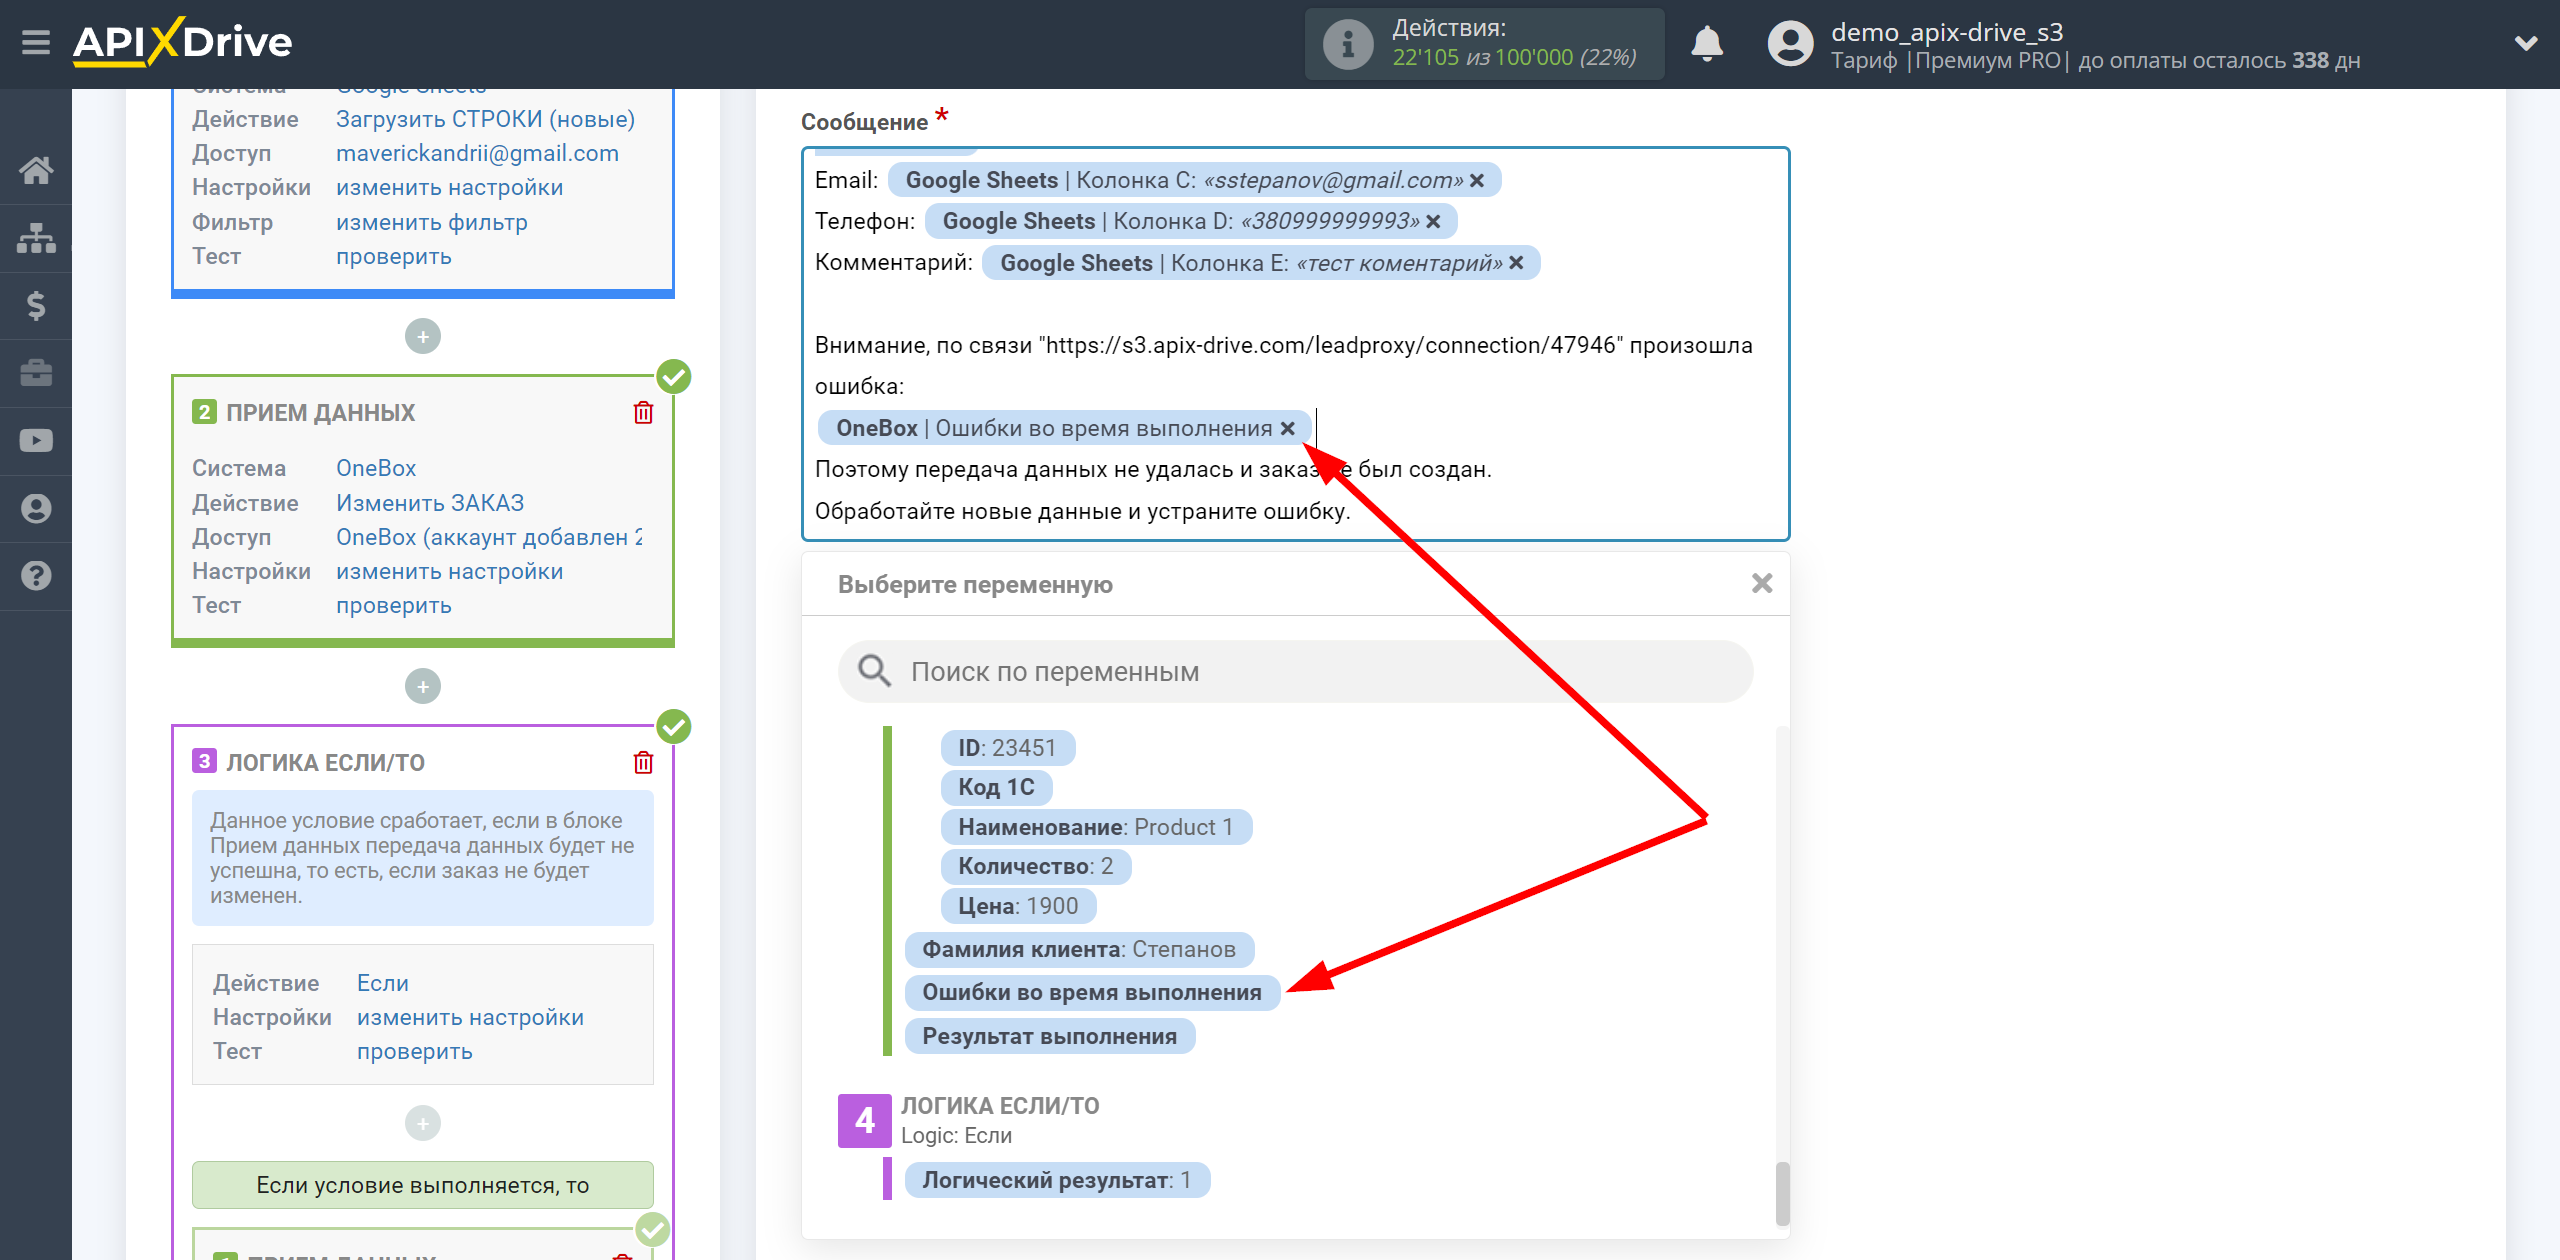Viewport: 2560px width, 1260px height.
Task: Insert the Логический результат: 1 variable
Action: (x=1057, y=1180)
